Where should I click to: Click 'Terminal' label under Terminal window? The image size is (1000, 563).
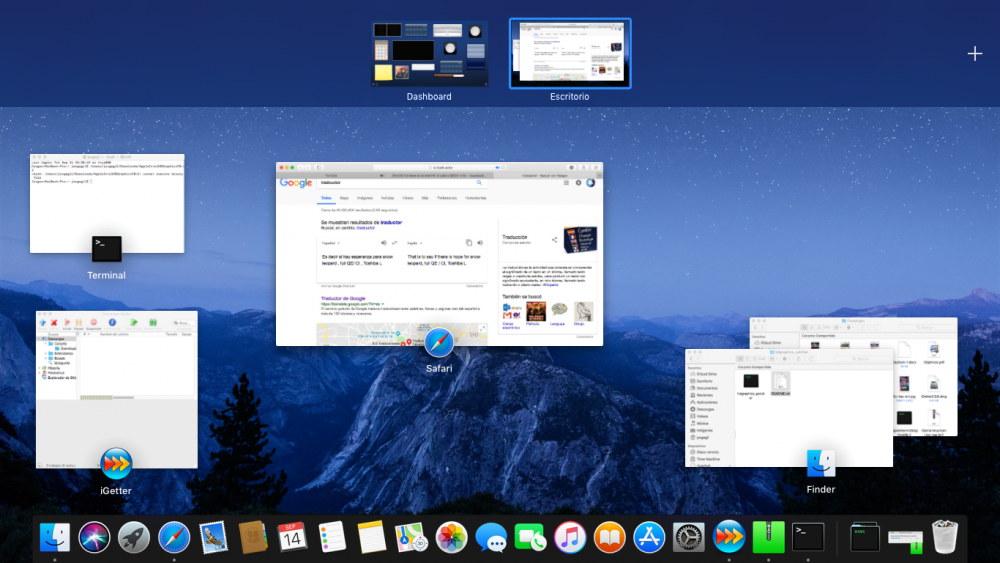[107, 275]
